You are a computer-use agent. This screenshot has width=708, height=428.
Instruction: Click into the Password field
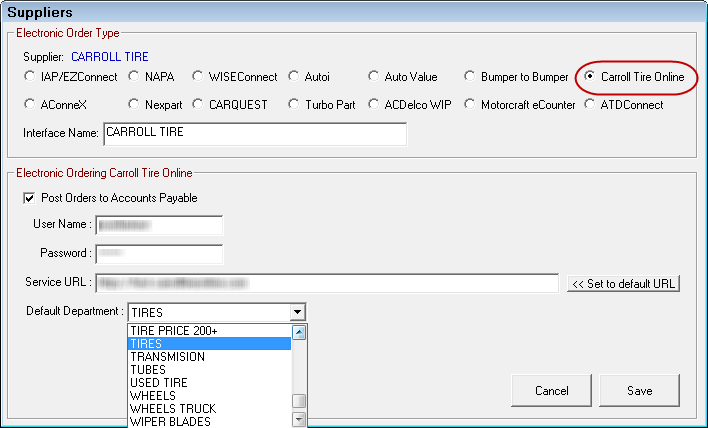tap(158, 254)
